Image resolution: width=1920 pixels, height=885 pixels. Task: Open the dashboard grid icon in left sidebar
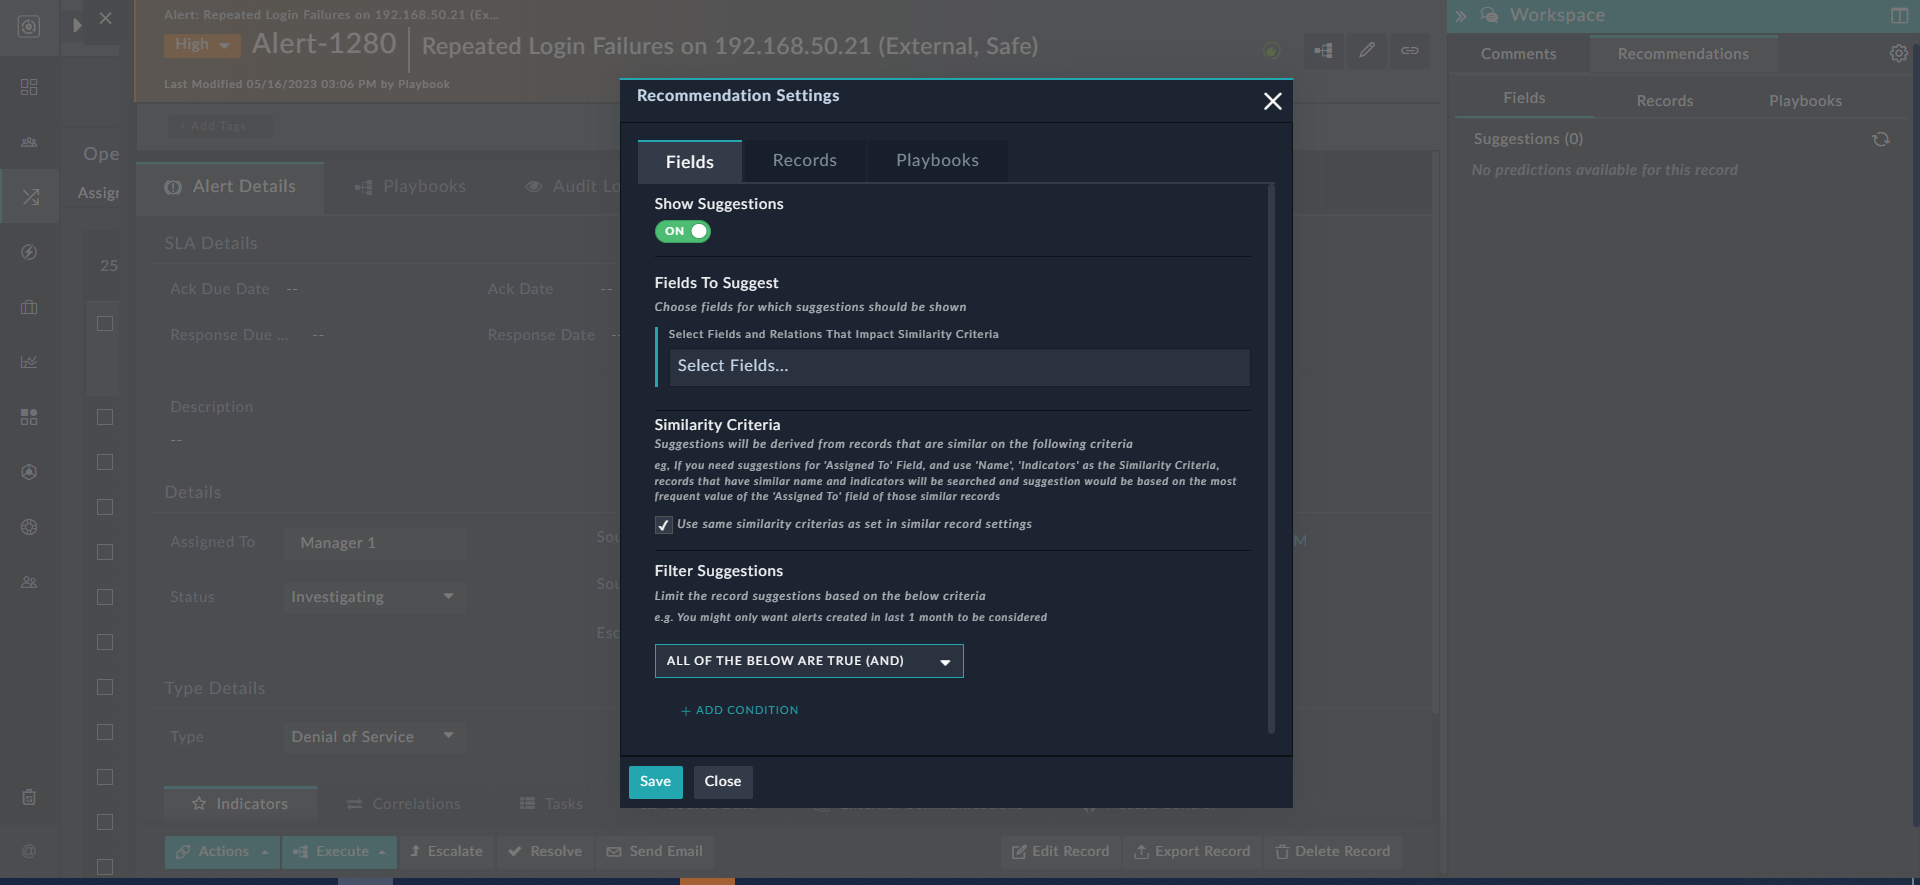click(29, 87)
